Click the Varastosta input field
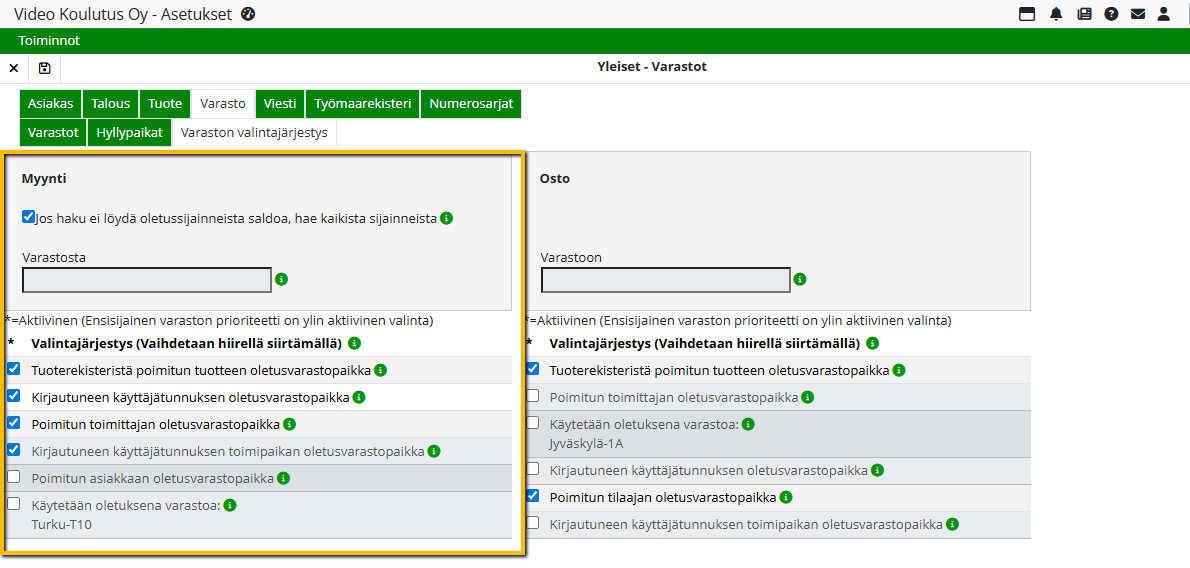Viewport: 1190px width, 568px height. click(147, 280)
